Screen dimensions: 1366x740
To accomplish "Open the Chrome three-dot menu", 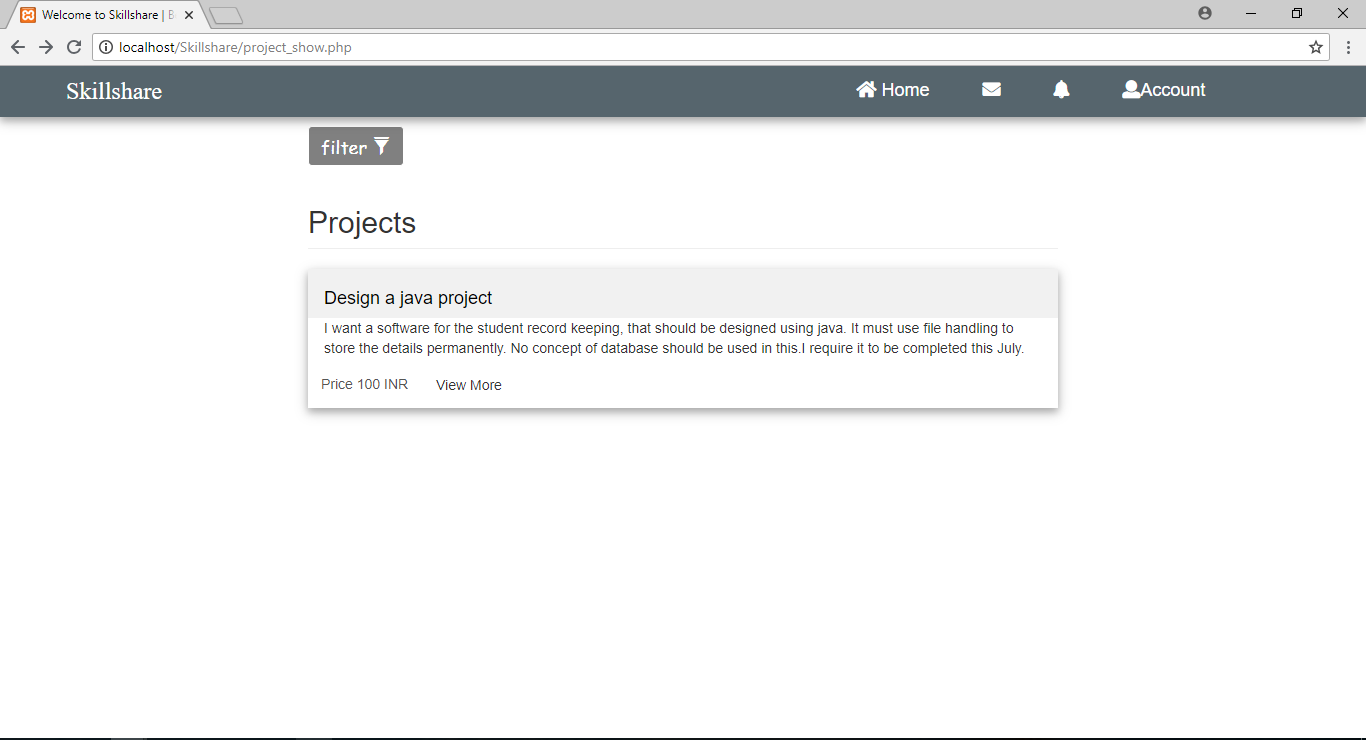I will (x=1348, y=47).
